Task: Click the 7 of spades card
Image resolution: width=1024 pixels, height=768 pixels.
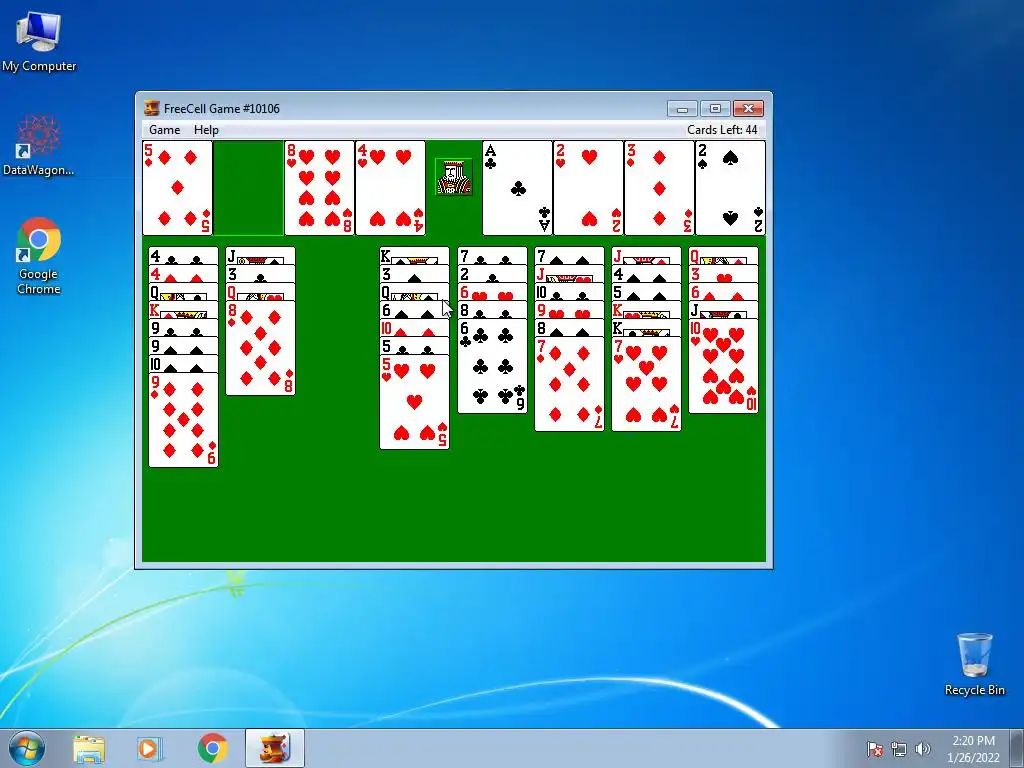Action: point(569,255)
